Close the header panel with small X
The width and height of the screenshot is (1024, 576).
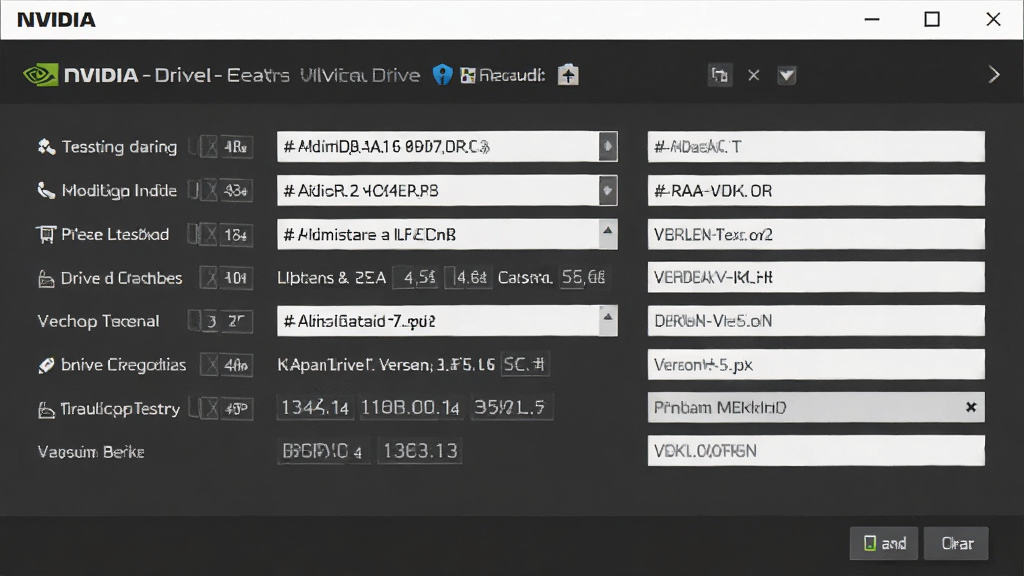pyautogui.click(x=754, y=75)
